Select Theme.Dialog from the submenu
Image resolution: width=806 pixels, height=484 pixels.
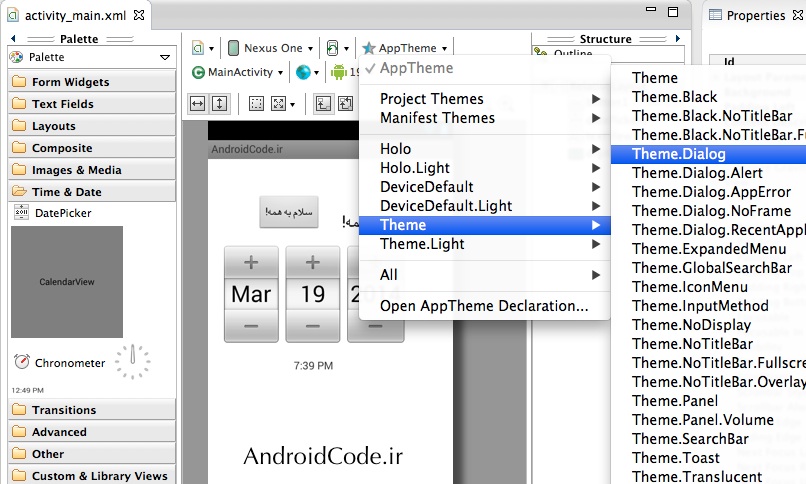click(x=679, y=154)
